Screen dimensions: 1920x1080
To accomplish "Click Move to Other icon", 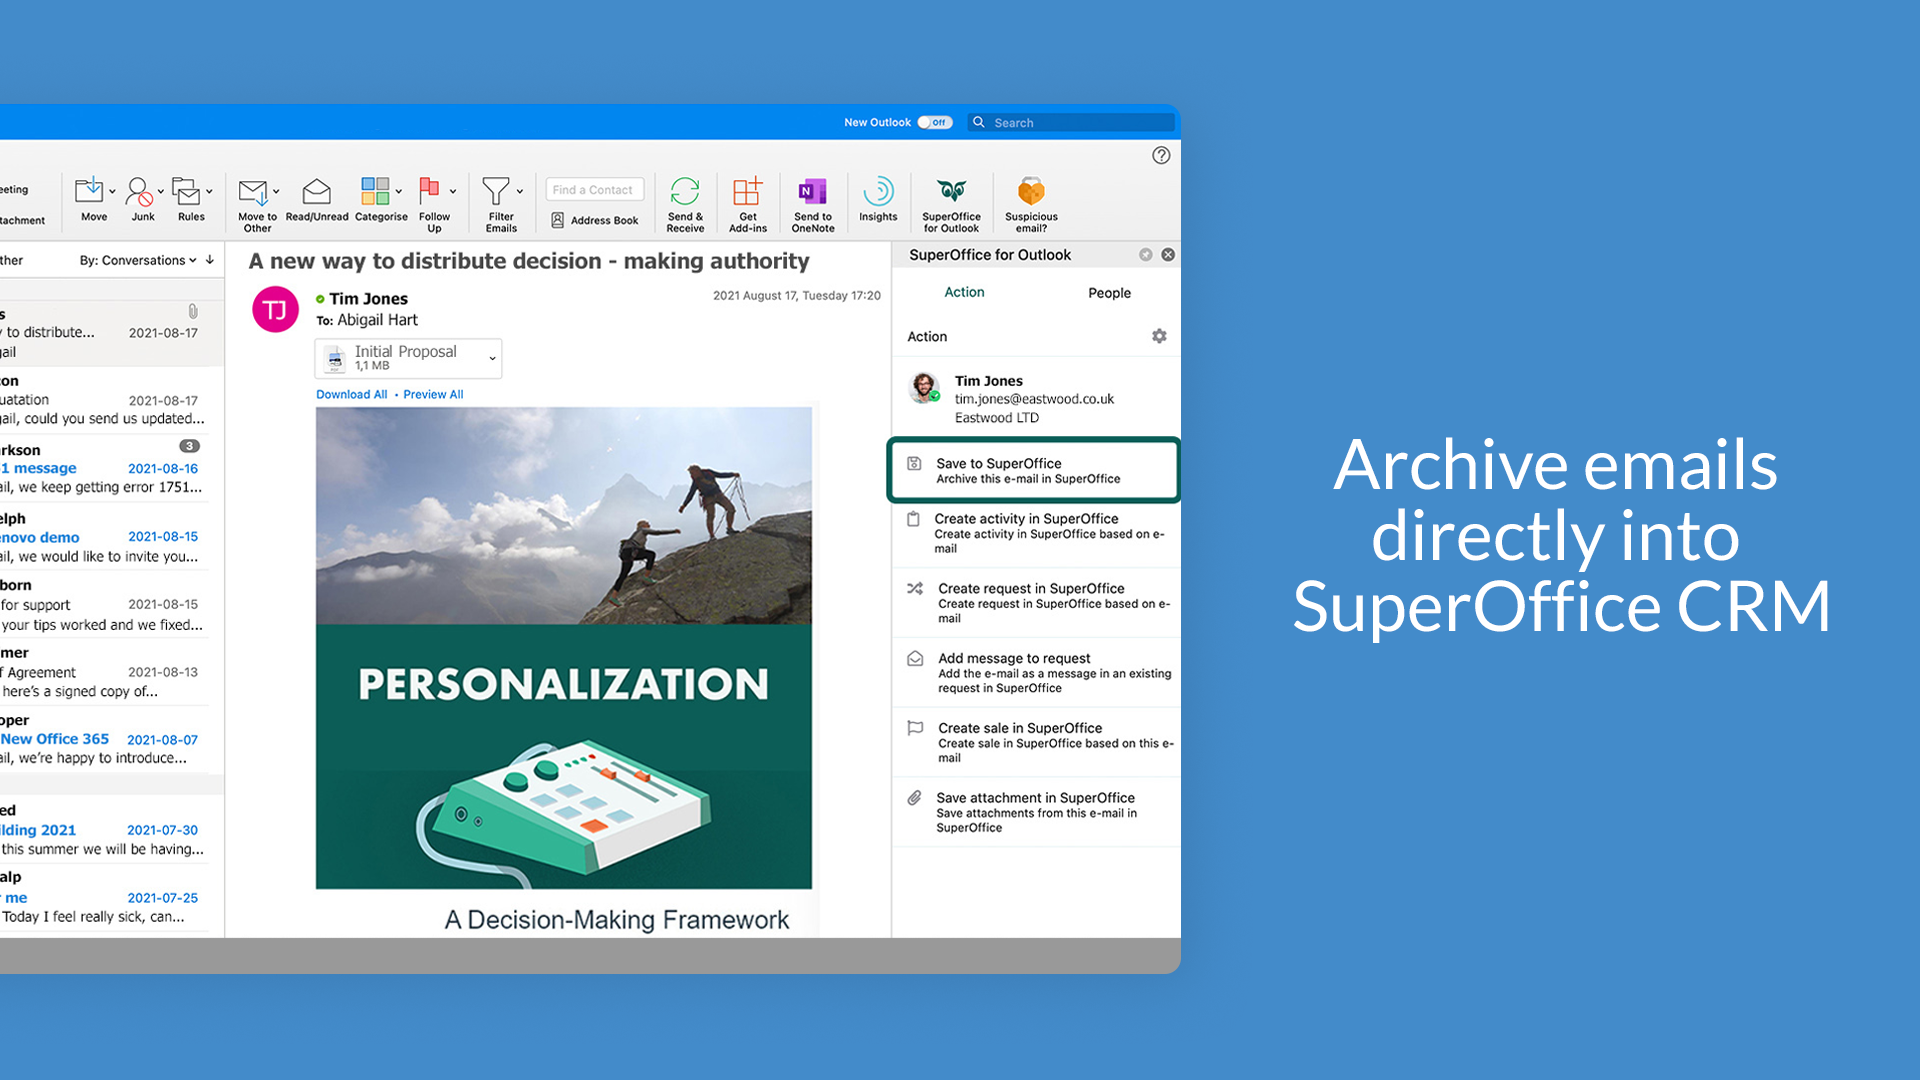I will (253, 191).
